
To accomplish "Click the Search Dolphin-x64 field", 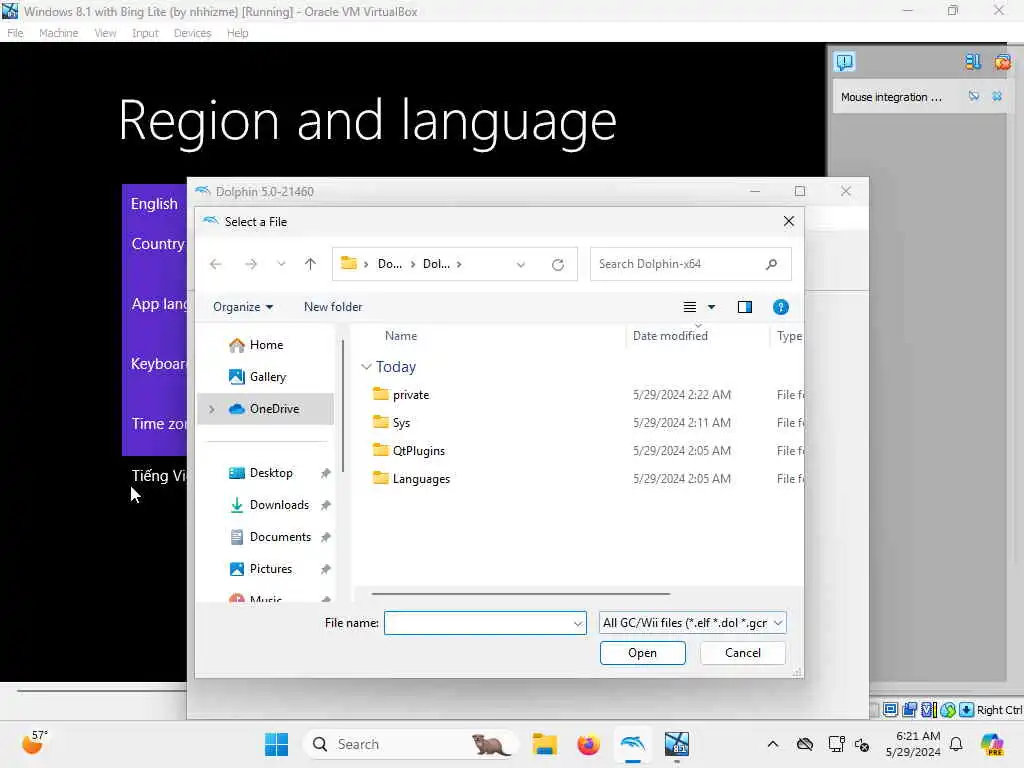I will point(690,264).
